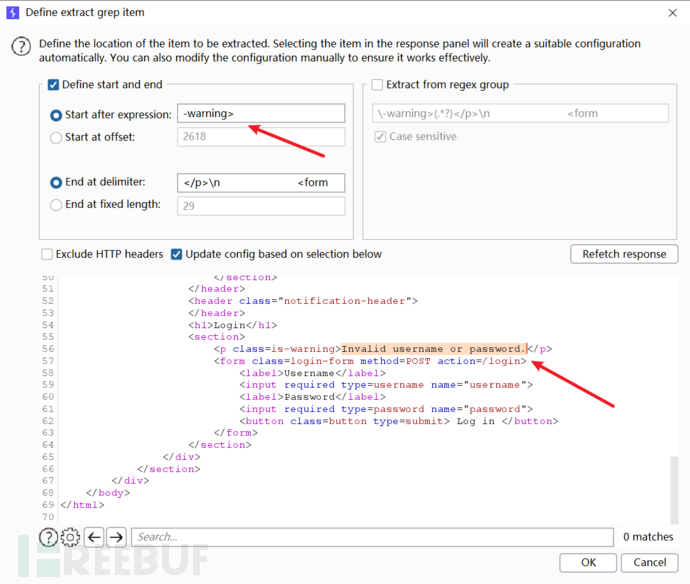Select the End at fixed length option
The width and height of the screenshot is (690, 584).
pos(55,205)
